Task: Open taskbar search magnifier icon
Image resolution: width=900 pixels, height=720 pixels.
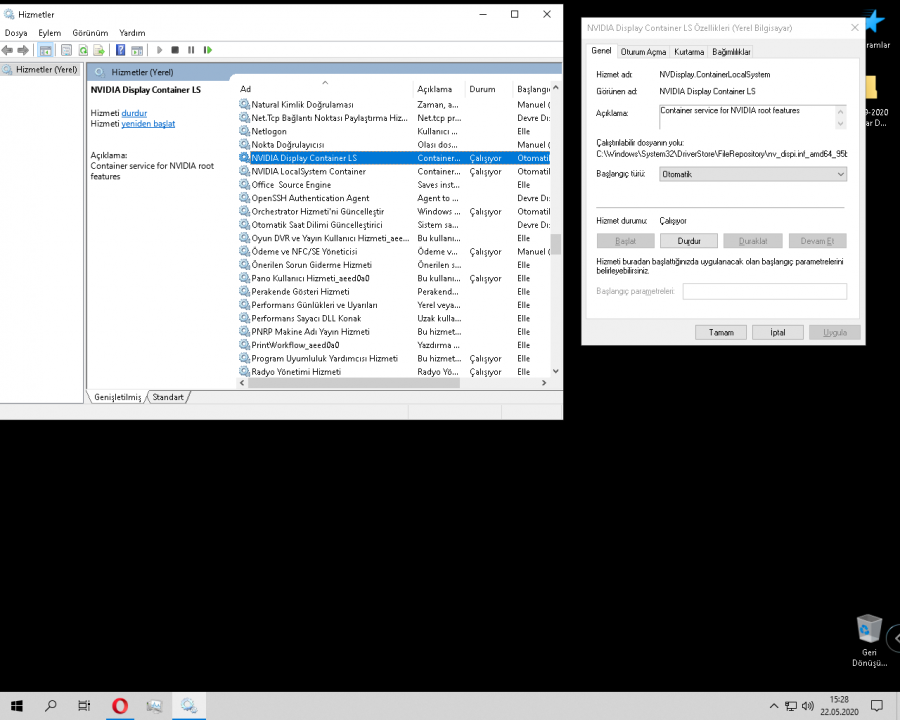Action: 51,706
